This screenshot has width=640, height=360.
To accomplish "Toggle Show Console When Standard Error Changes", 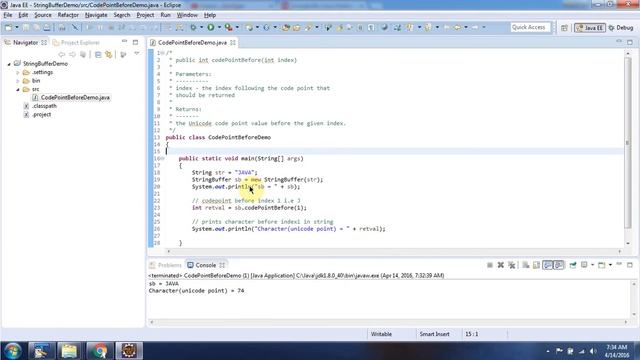I will [559, 265].
